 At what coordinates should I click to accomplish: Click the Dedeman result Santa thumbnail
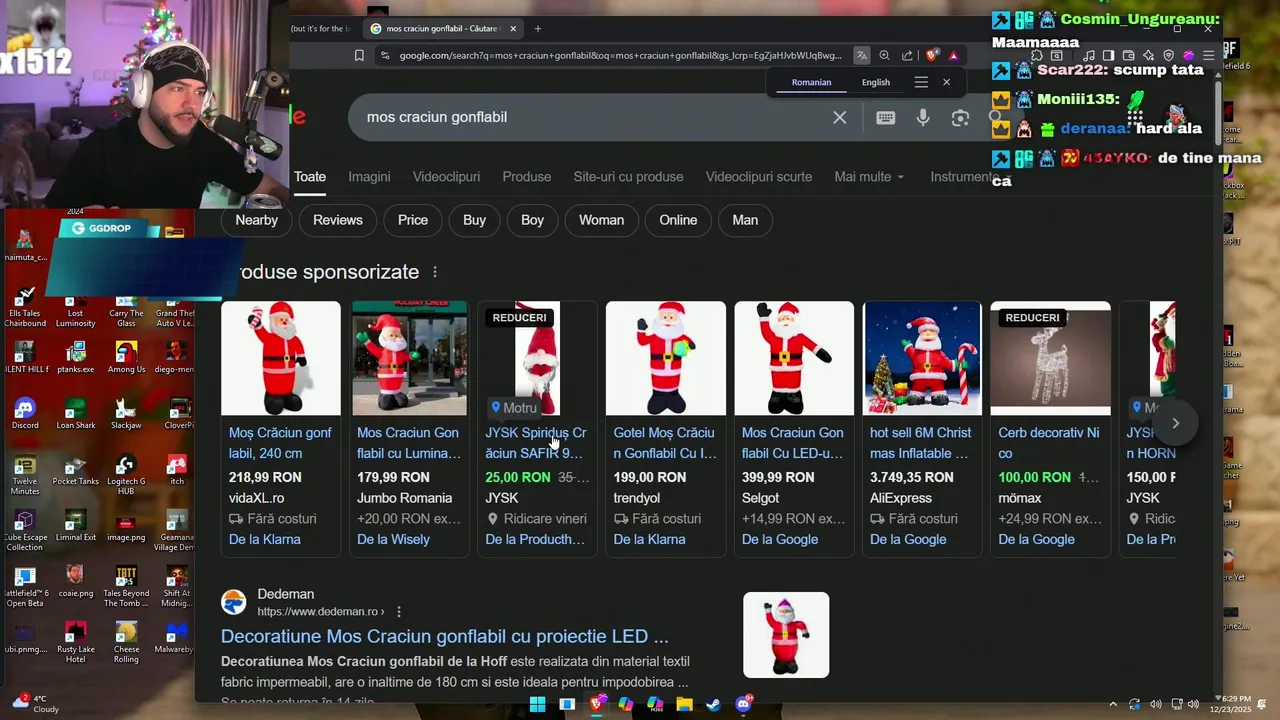(x=786, y=635)
